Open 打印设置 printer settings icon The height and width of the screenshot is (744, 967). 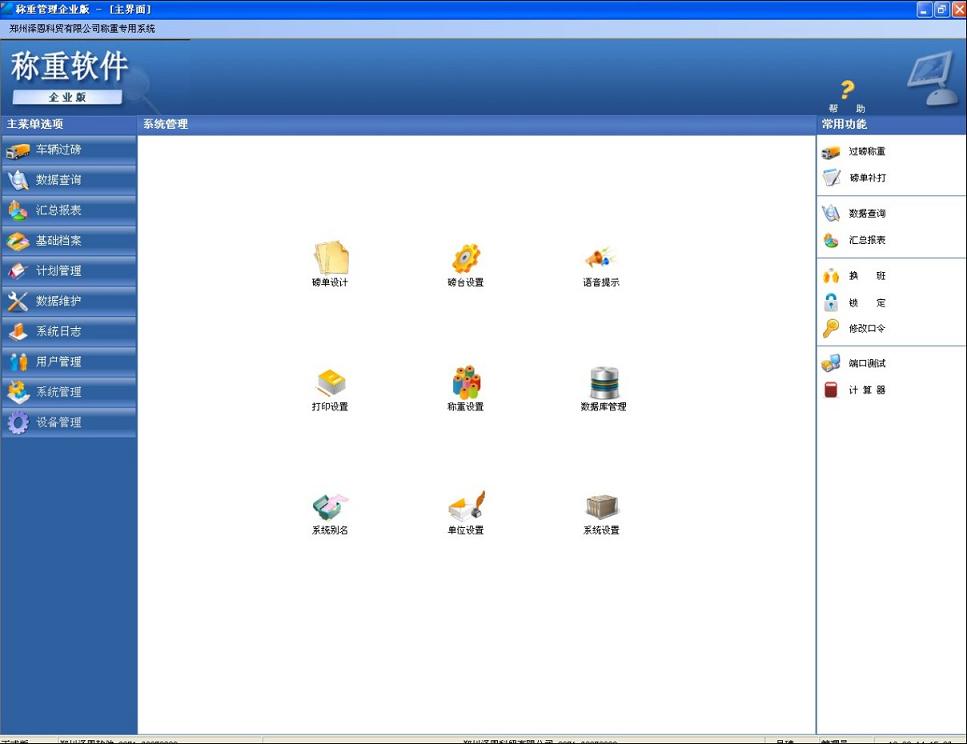point(330,384)
